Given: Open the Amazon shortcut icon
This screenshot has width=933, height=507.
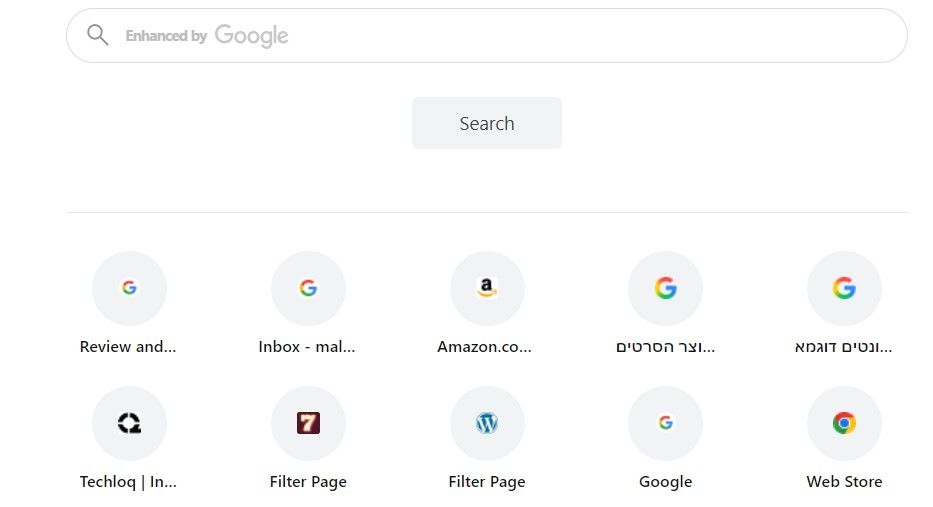Looking at the screenshot, I should tap(487, 288).
